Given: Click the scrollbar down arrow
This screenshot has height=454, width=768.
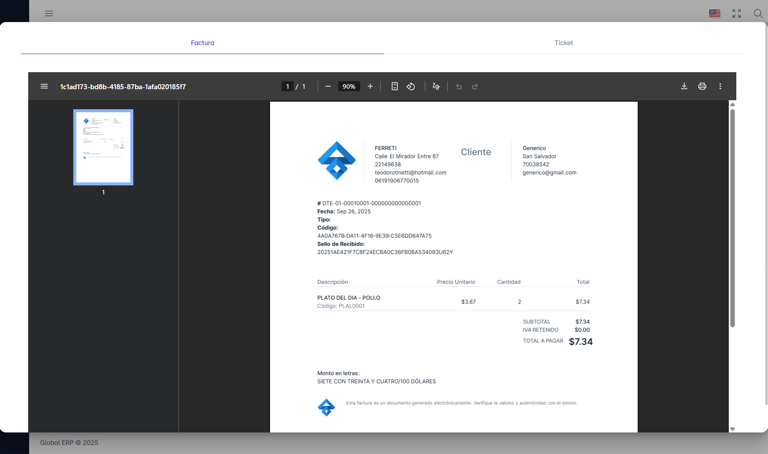Looking at the screenshot, I should (732, 429).
